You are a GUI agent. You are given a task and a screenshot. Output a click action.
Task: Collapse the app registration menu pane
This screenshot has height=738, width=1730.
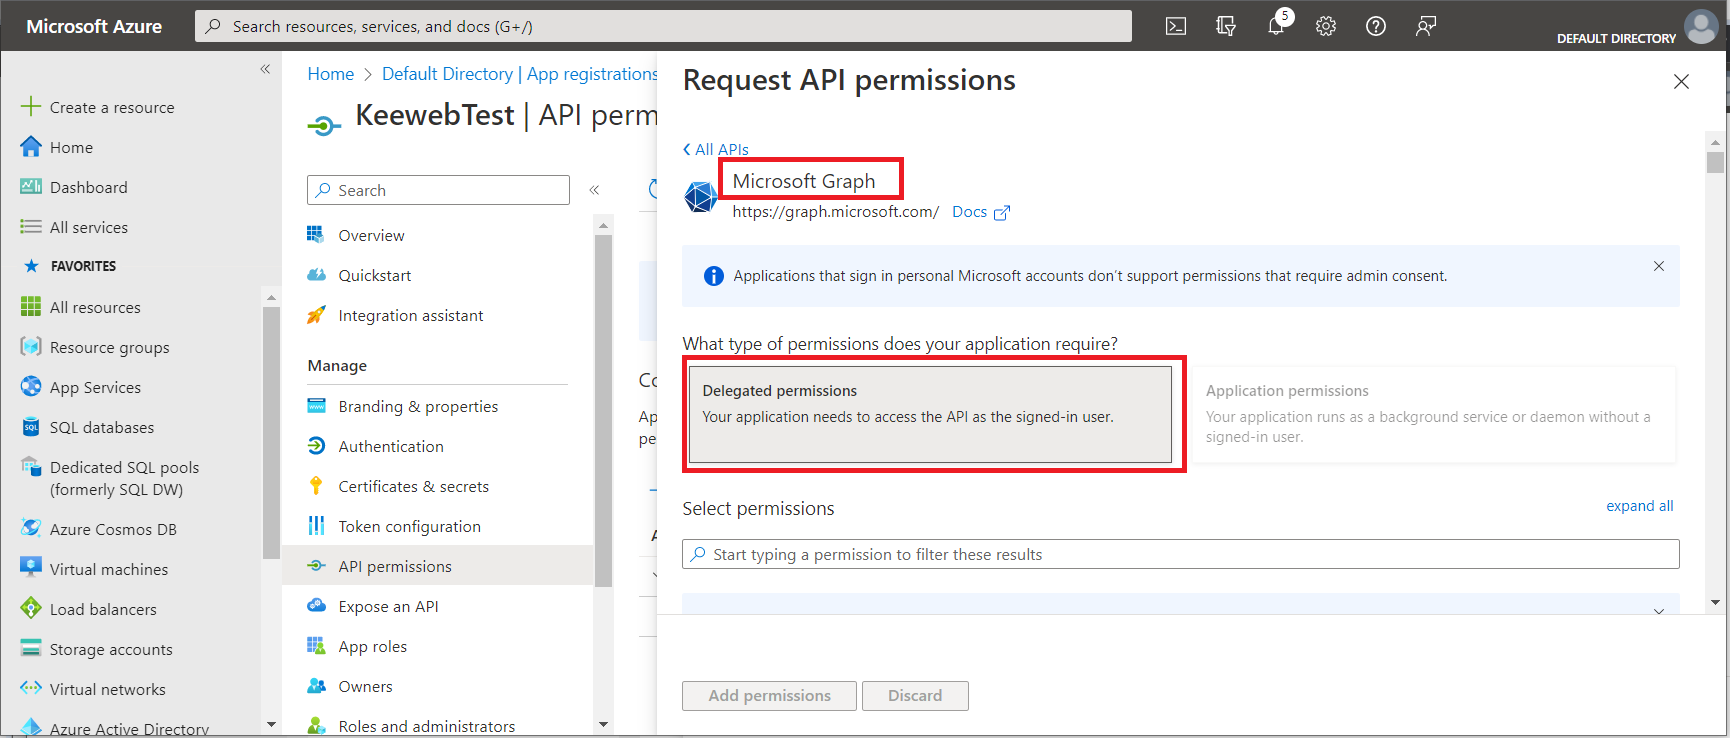(594, 190)
